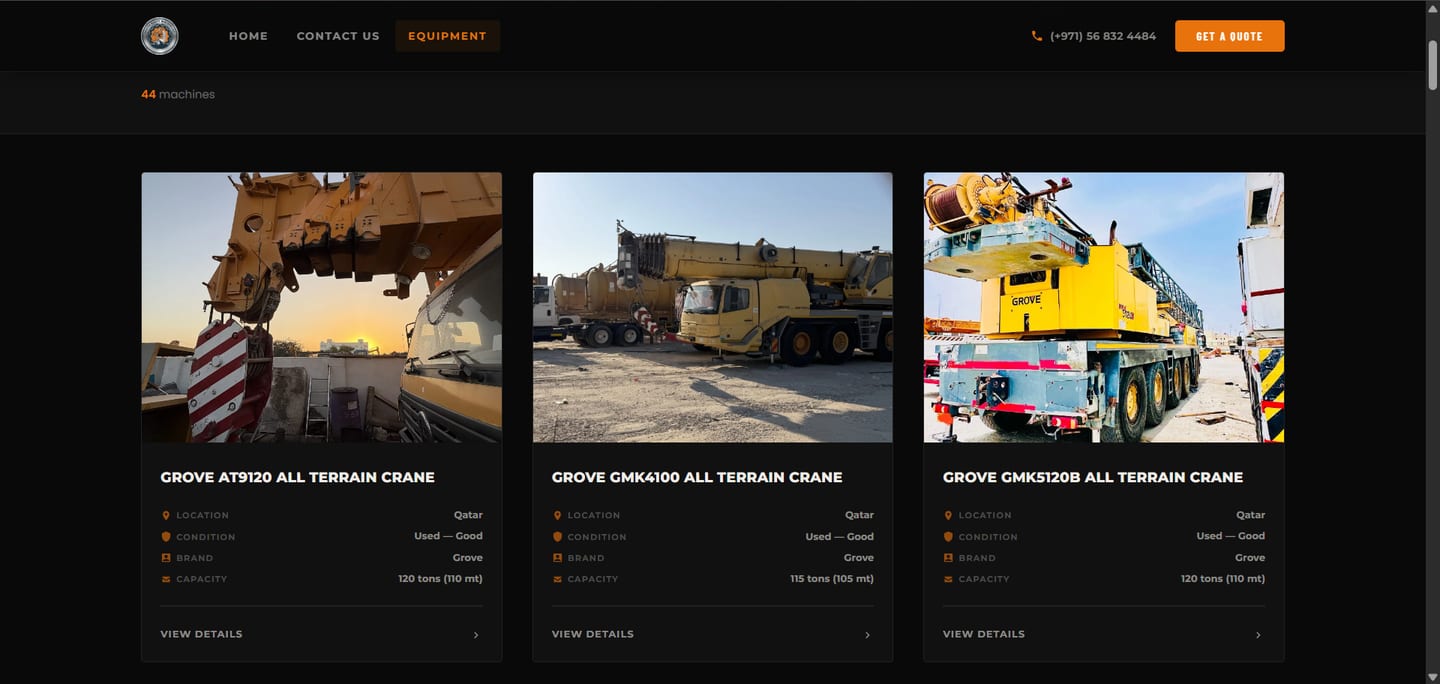1440x684 pixels.
Task: View details of Grove AT9120 crane
Action: [x=201, y=634]
